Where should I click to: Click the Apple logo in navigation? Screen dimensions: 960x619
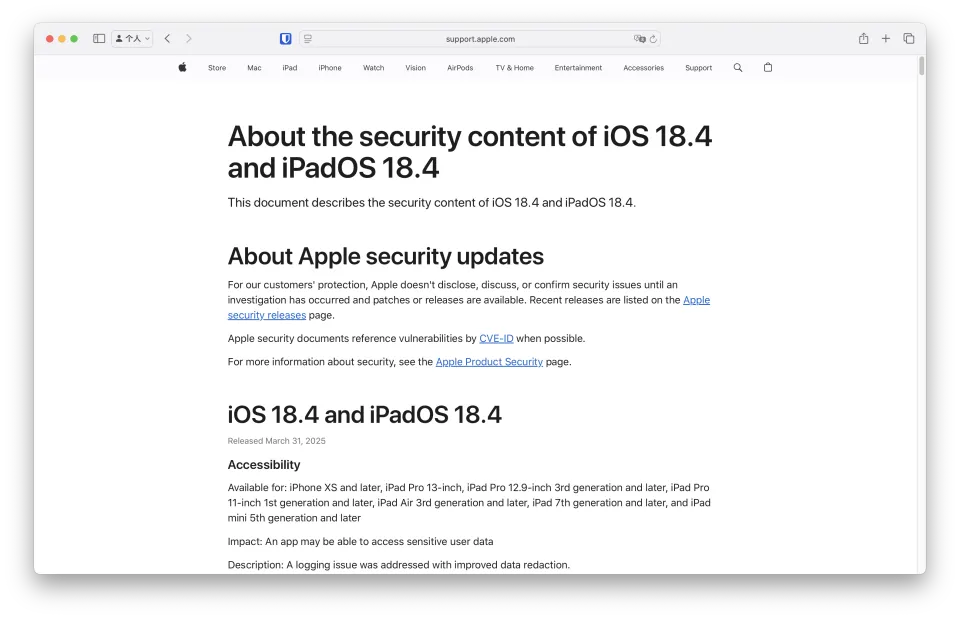click(182, 68)
